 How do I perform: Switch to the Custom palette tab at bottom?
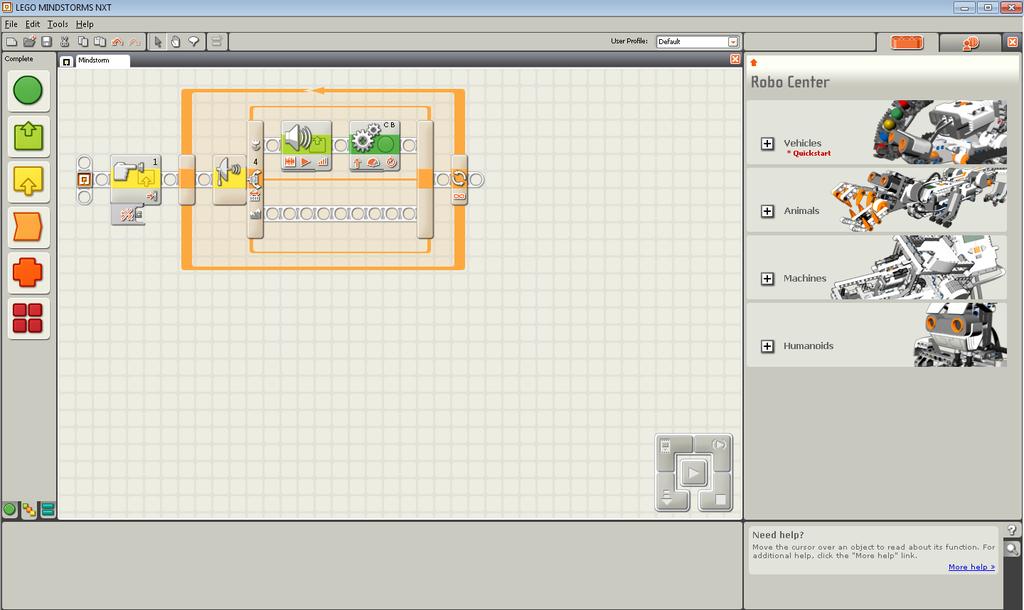(48, 509)
